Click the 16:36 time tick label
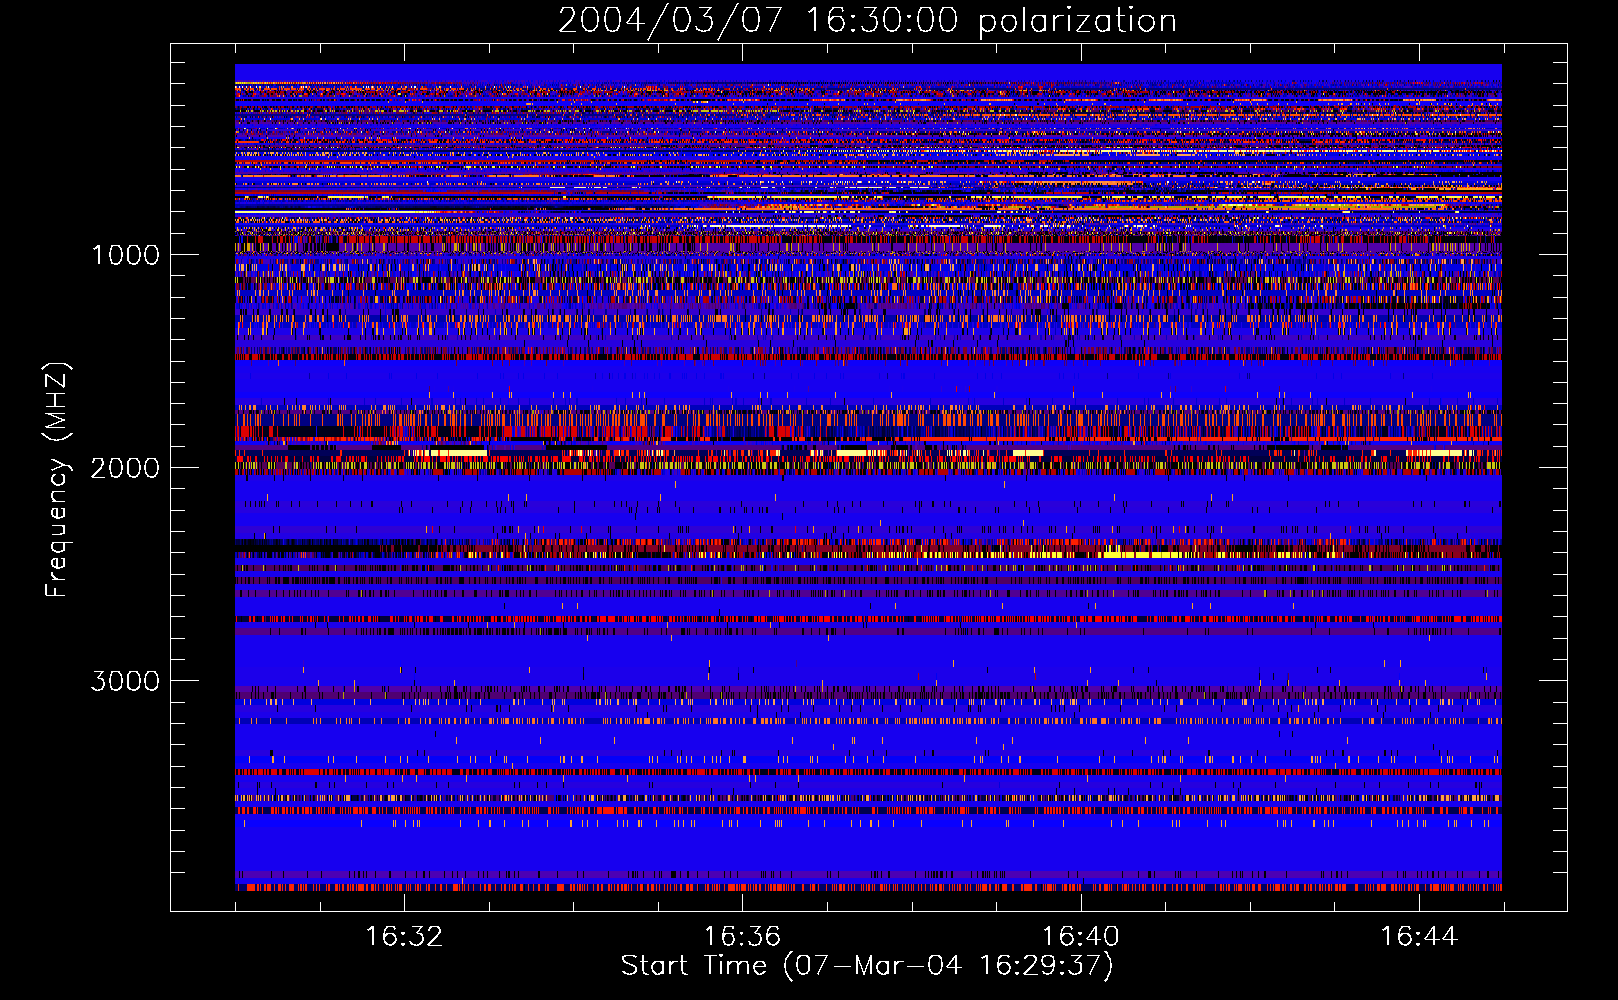1618x1000 pixels. point(742,937)
